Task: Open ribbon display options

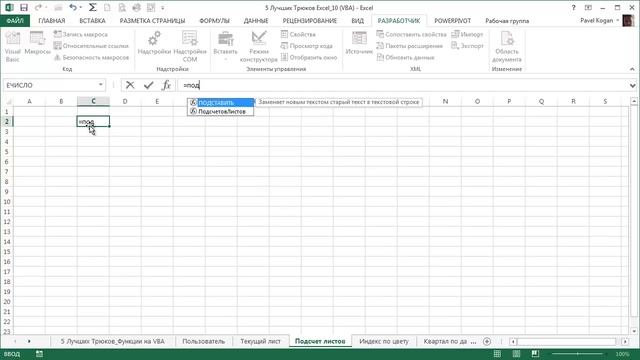Action: click(x=588, y=7)
